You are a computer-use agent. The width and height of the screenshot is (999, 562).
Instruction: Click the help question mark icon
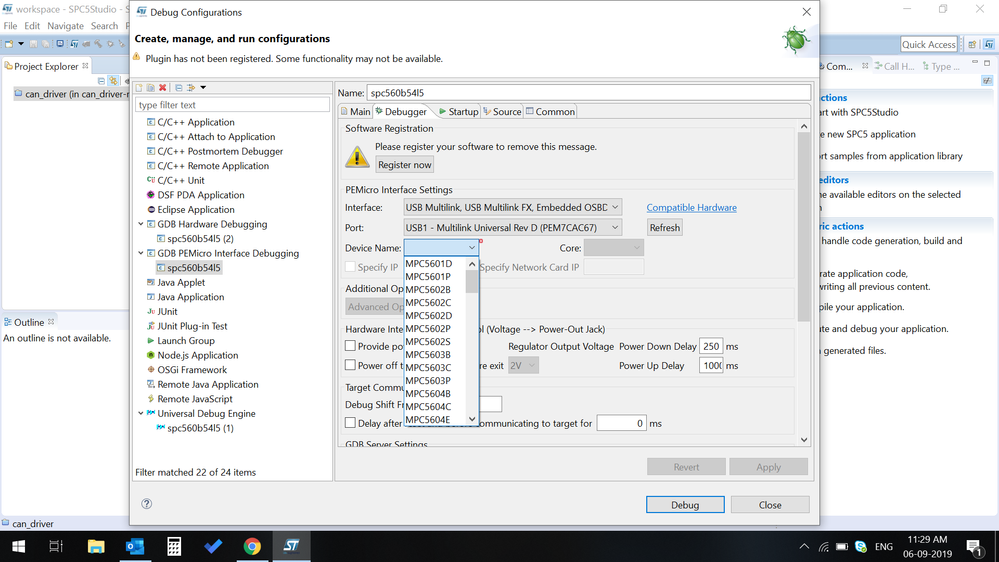click(x=147, y=503)
